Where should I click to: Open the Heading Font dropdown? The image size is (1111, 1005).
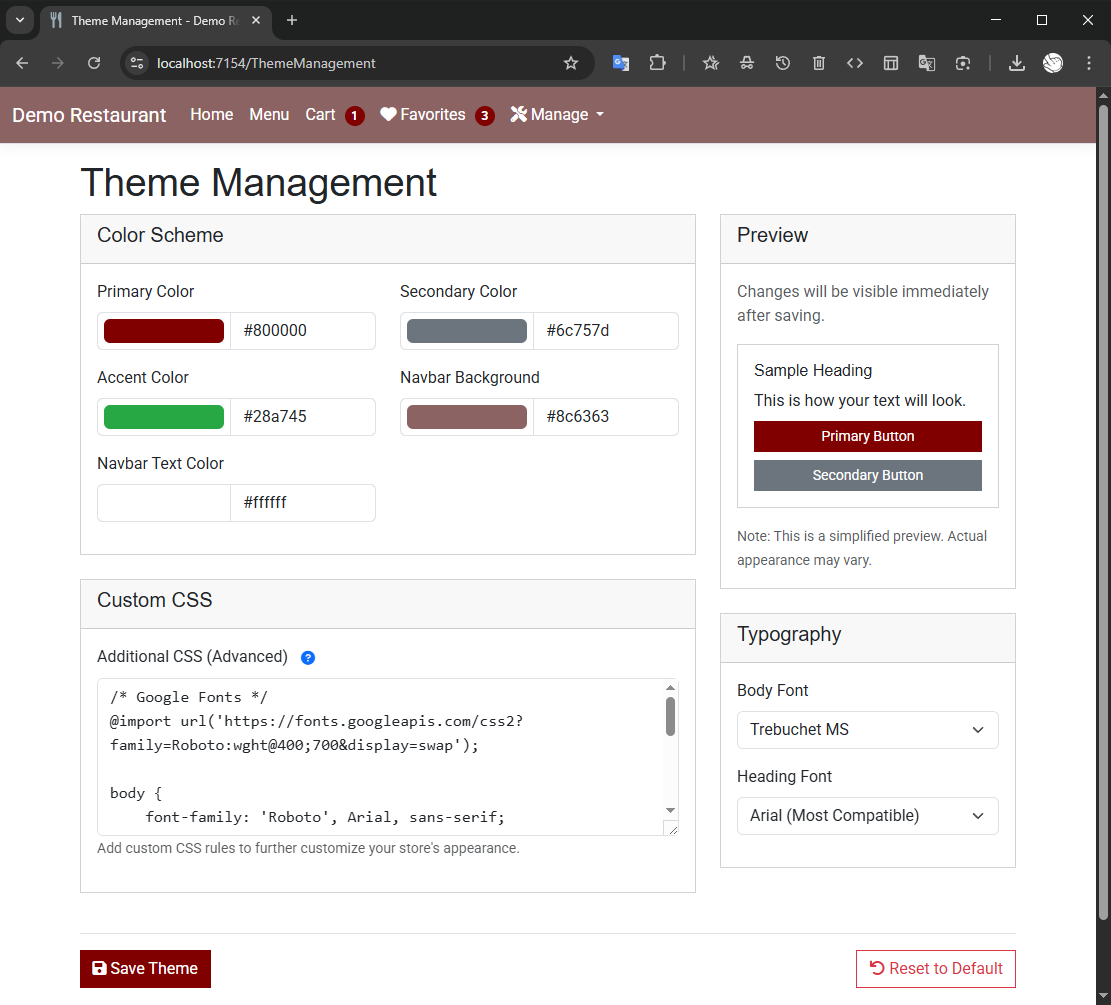[867, 816]
